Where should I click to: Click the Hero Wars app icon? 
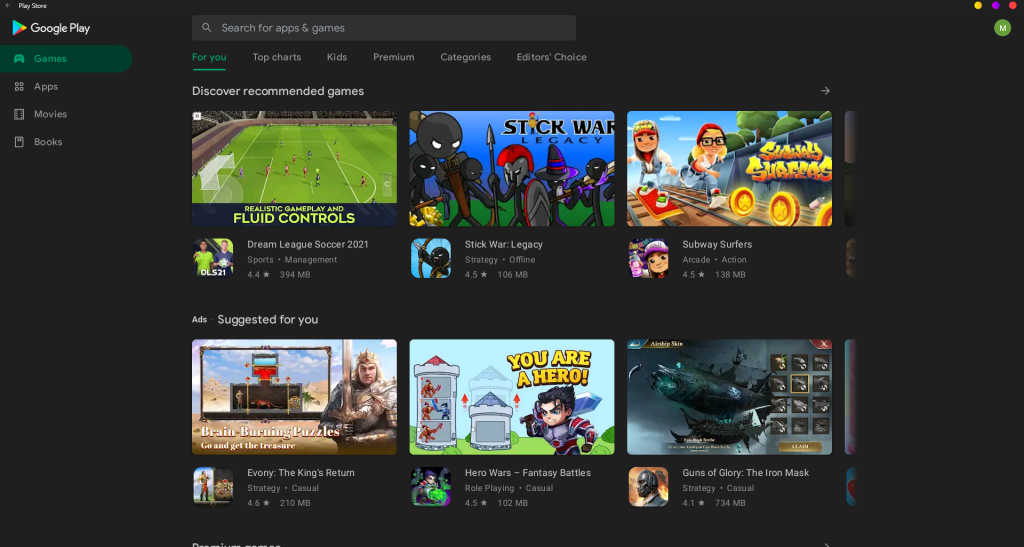(431, 486)
